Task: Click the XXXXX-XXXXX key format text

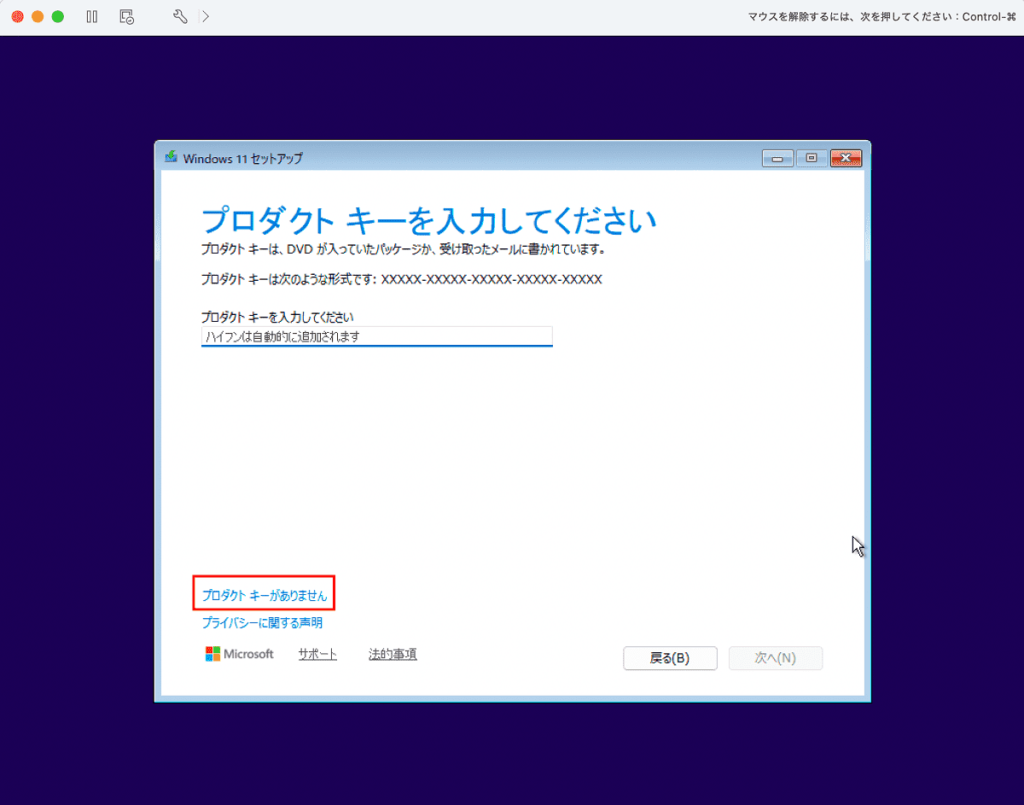Action: [x=492, y=279]
